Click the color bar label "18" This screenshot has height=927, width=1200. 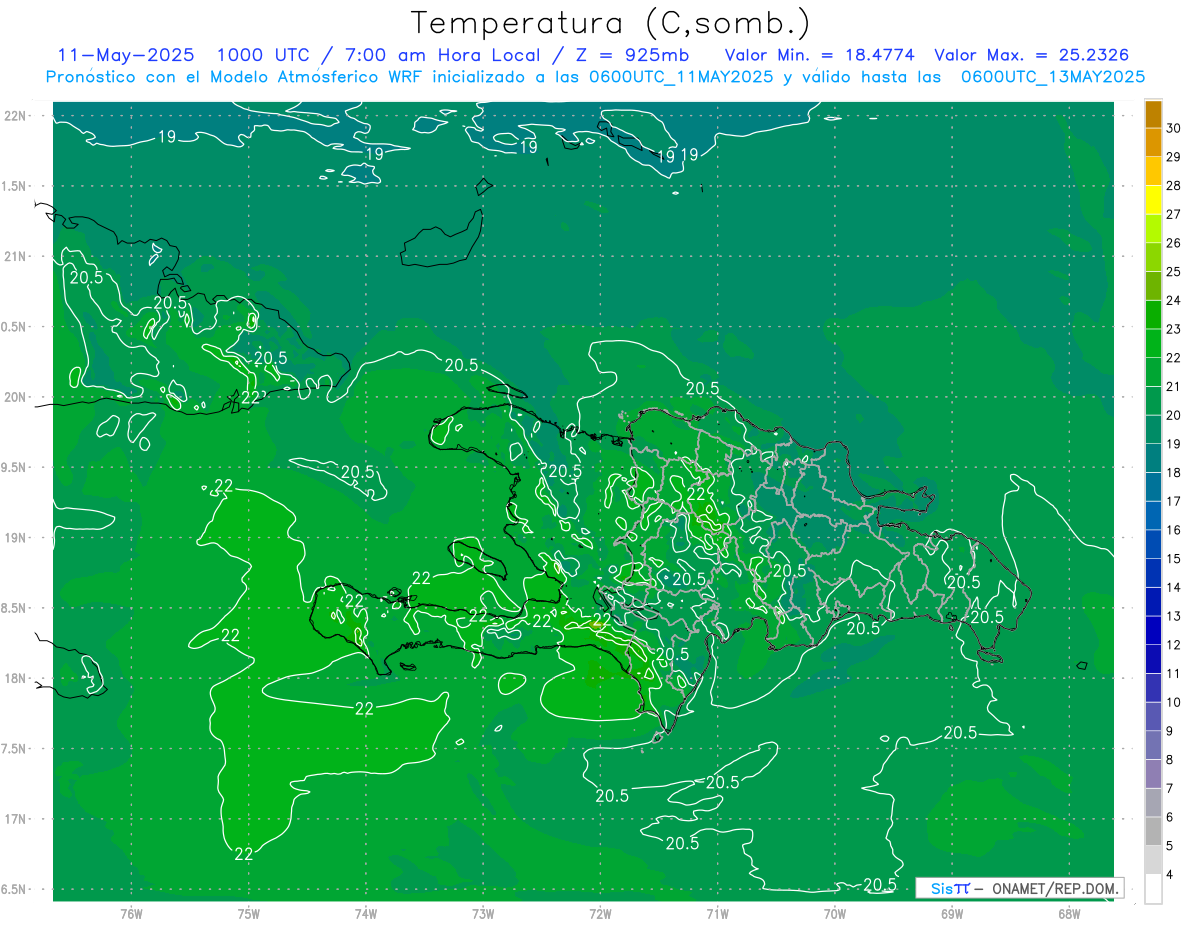click(1174, 472)
